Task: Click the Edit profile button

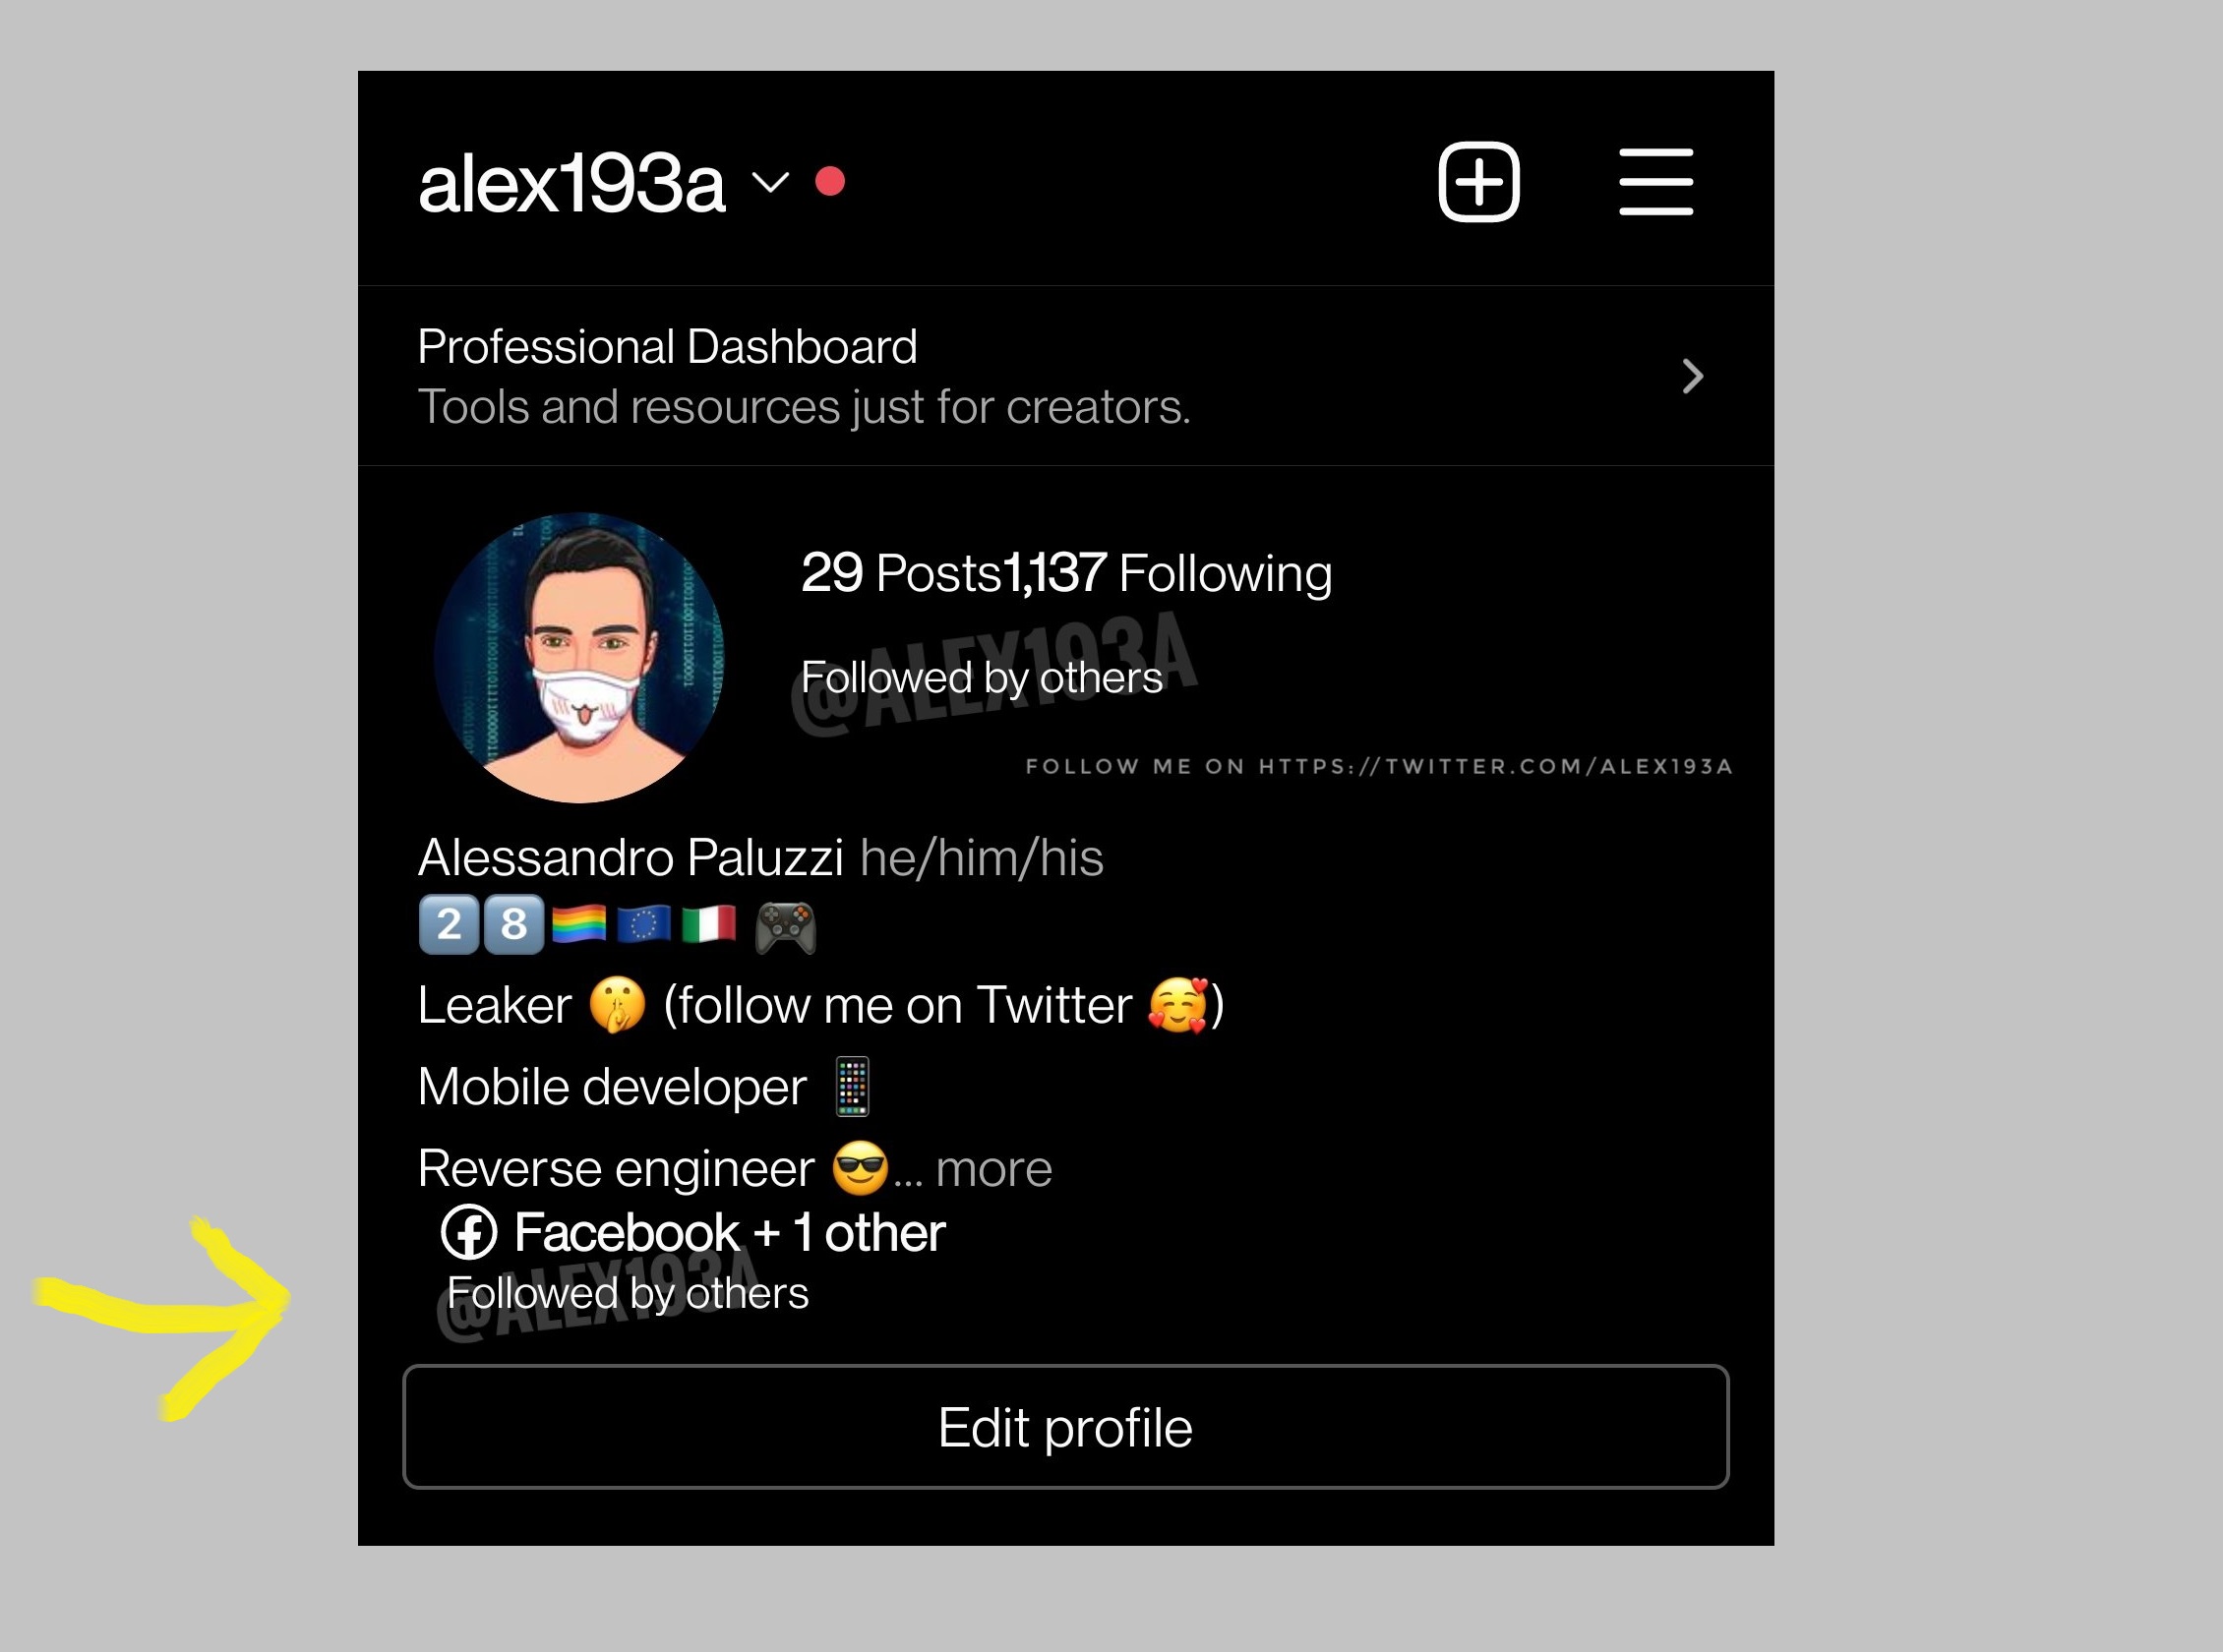Action: coord(1066,1426)
